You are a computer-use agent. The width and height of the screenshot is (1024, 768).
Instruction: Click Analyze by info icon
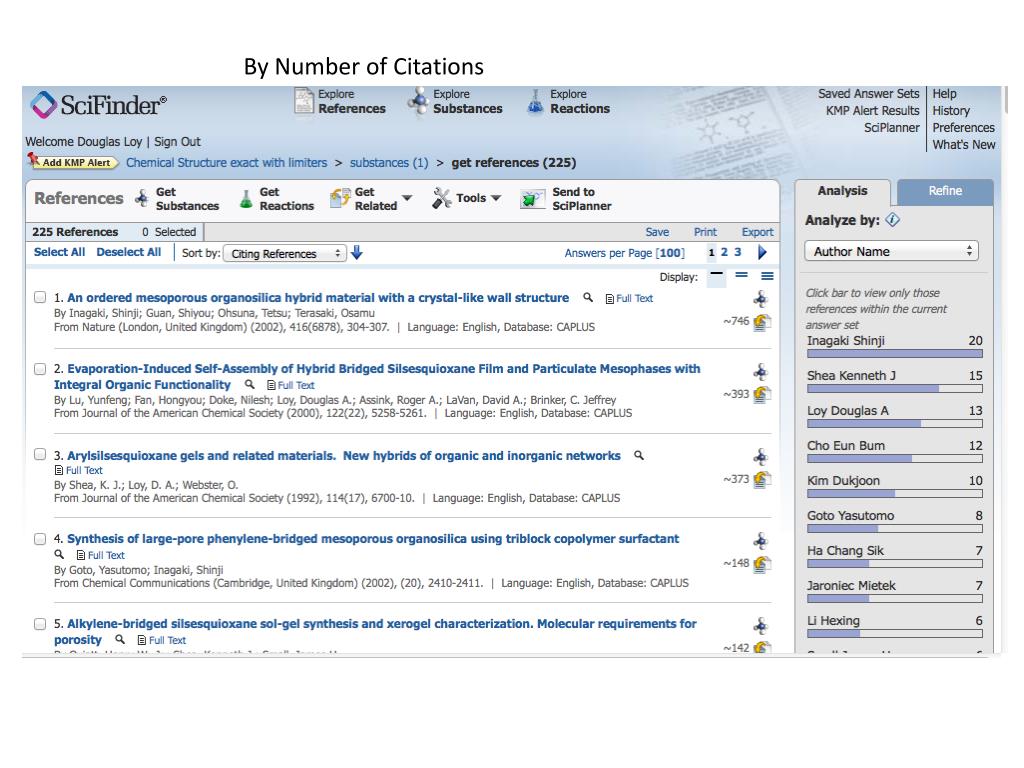pos(893,220)
